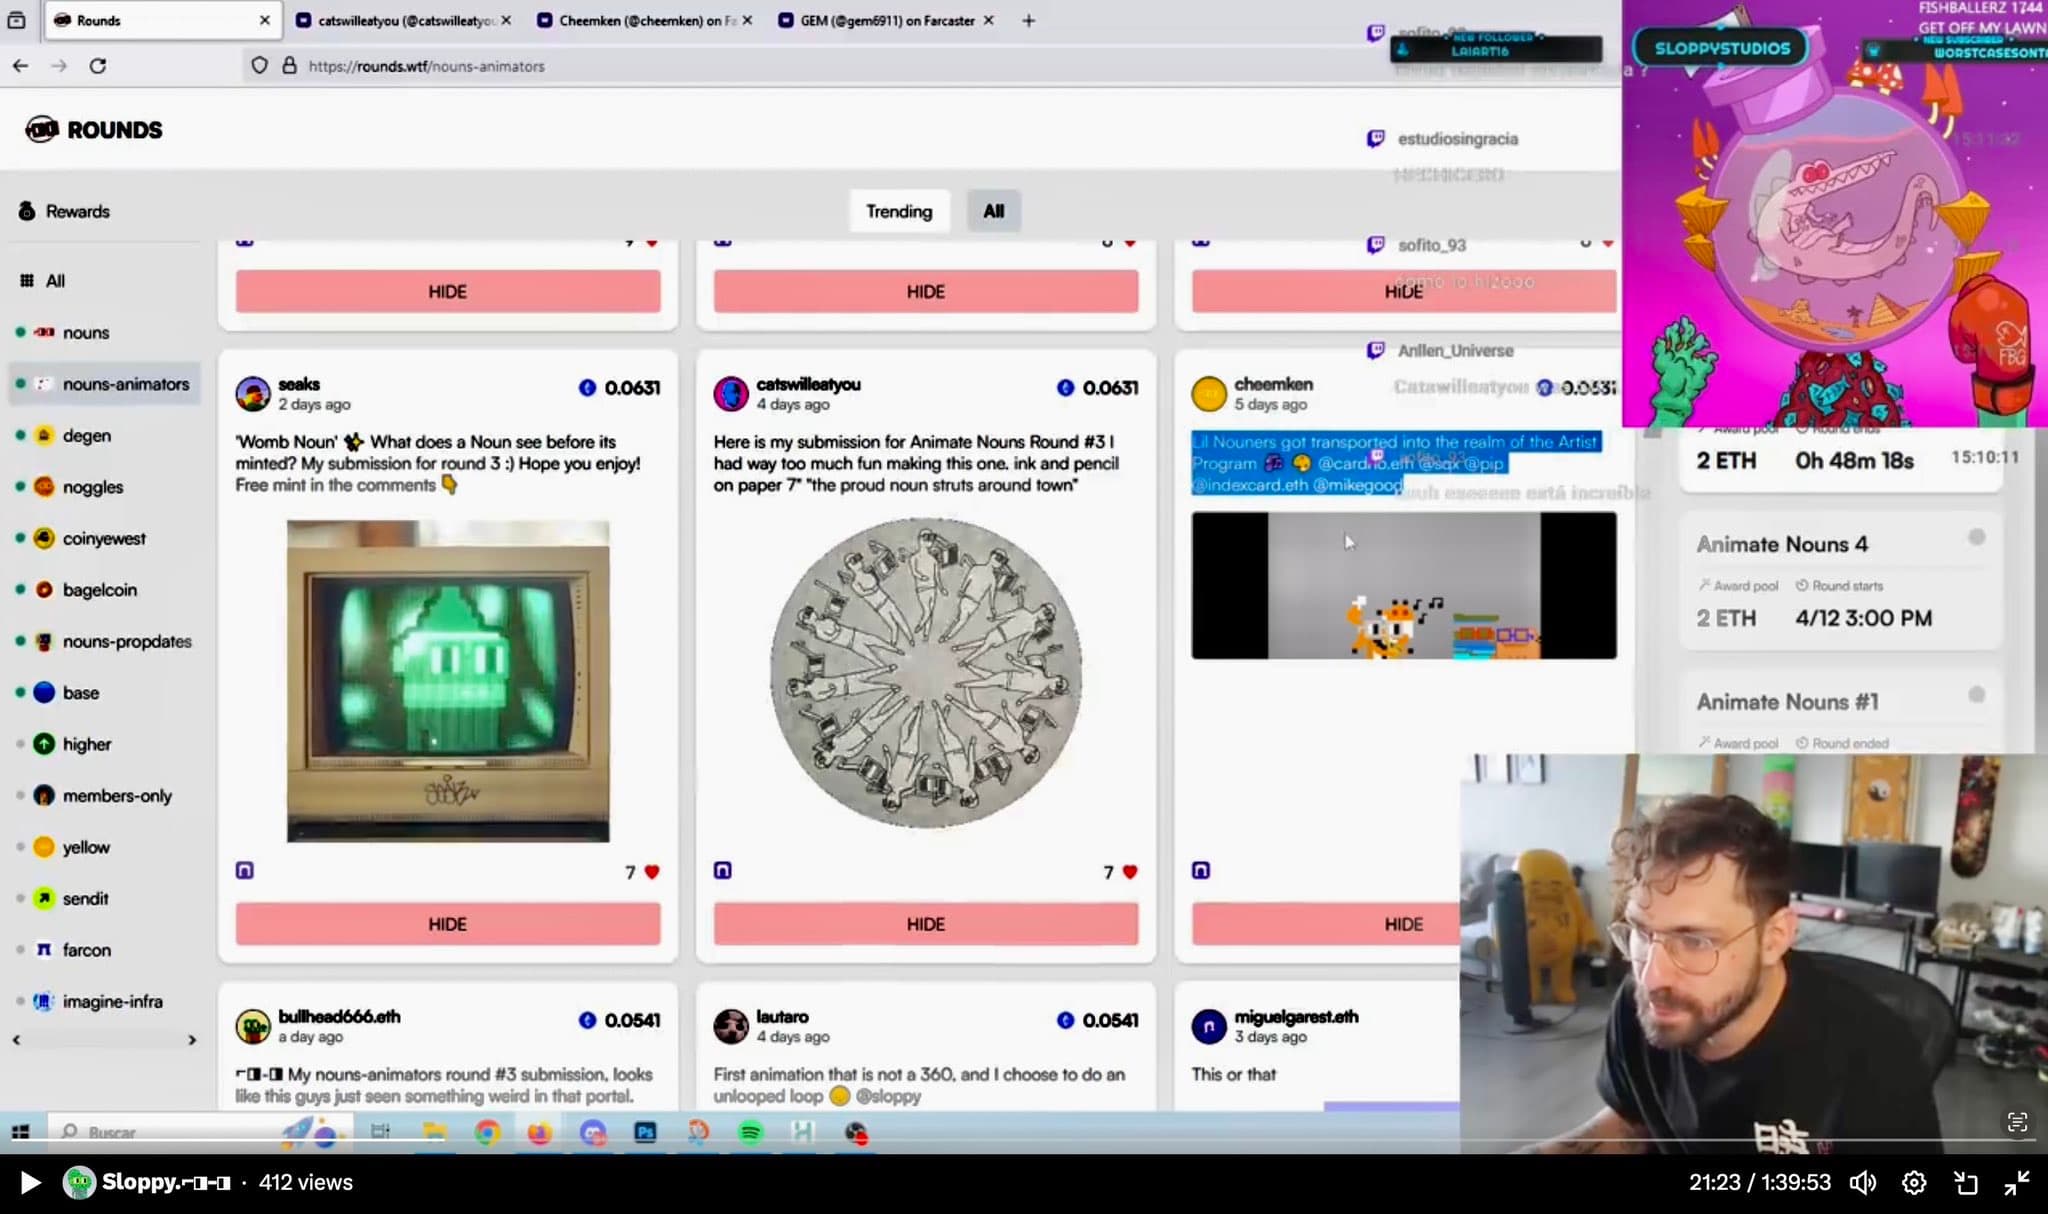Go back with the browser back arrow
The width and height of the screenshot is (2048, 1214).
point(20,66)
